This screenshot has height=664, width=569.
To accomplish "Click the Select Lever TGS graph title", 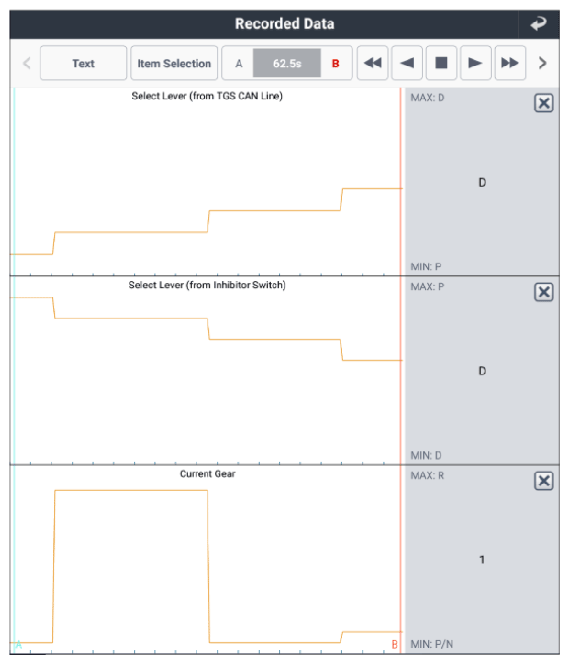I will pyautogui.click(x=207, y=96).
